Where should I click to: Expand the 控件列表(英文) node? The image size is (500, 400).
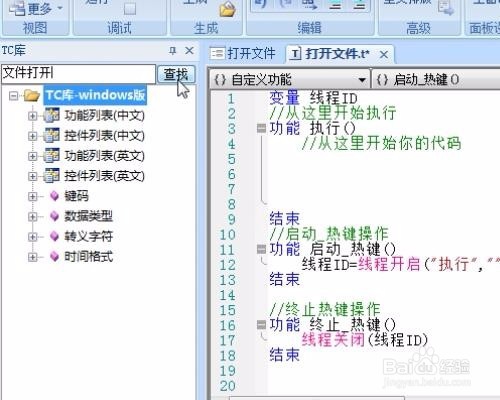click(32, 176)
